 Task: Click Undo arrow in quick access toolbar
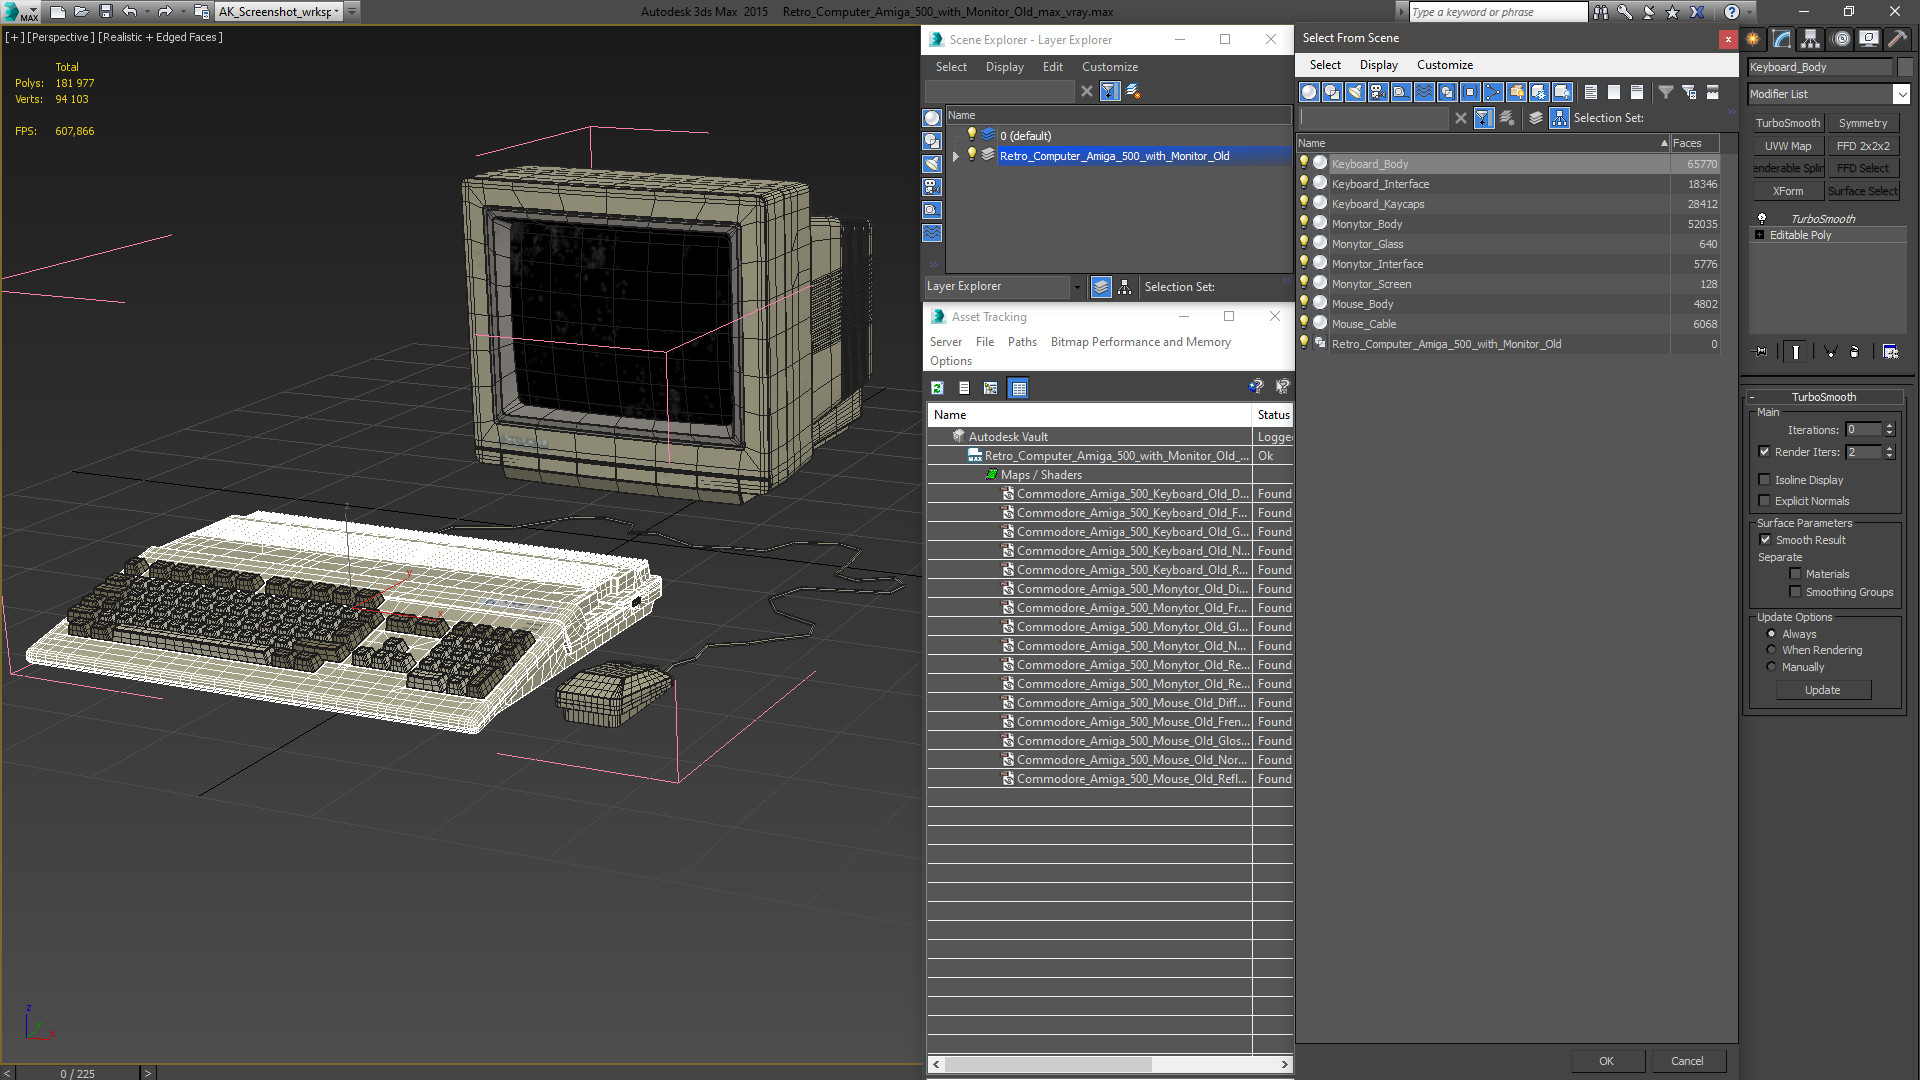tap(129, 12)
